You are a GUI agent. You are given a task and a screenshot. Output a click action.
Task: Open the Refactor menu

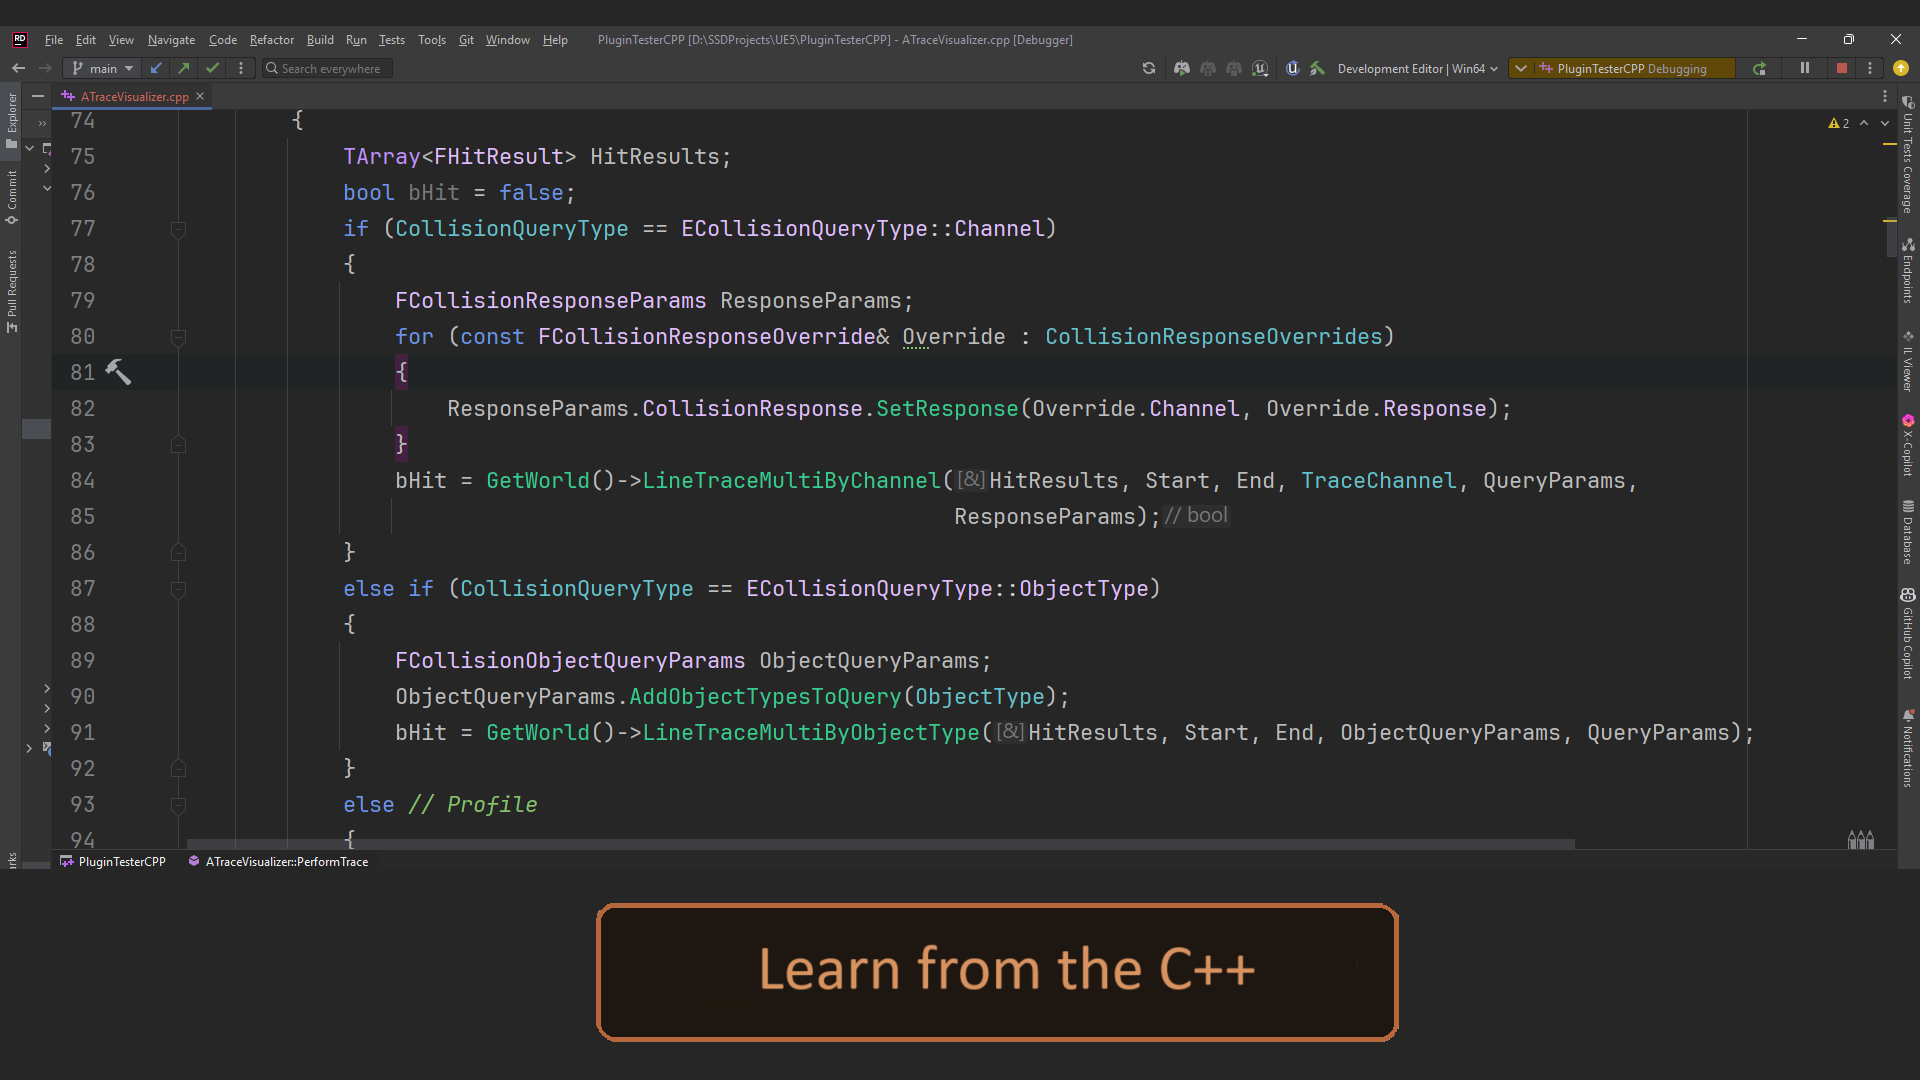272,40
